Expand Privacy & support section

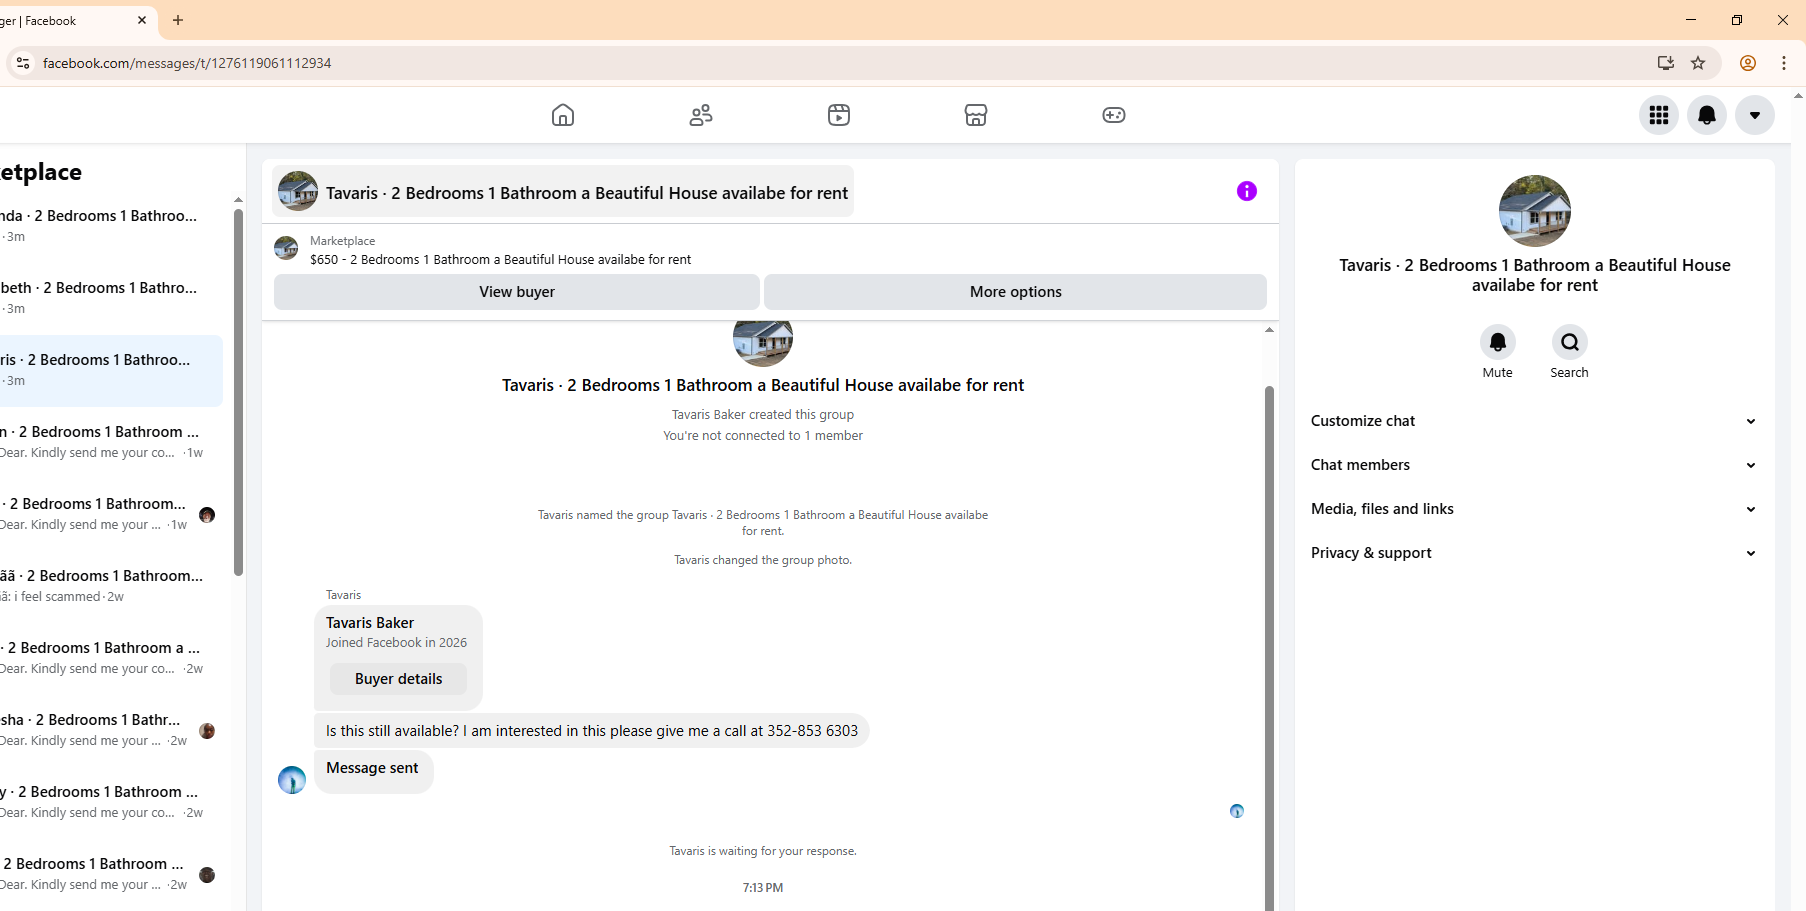[x=1534, y=553]
